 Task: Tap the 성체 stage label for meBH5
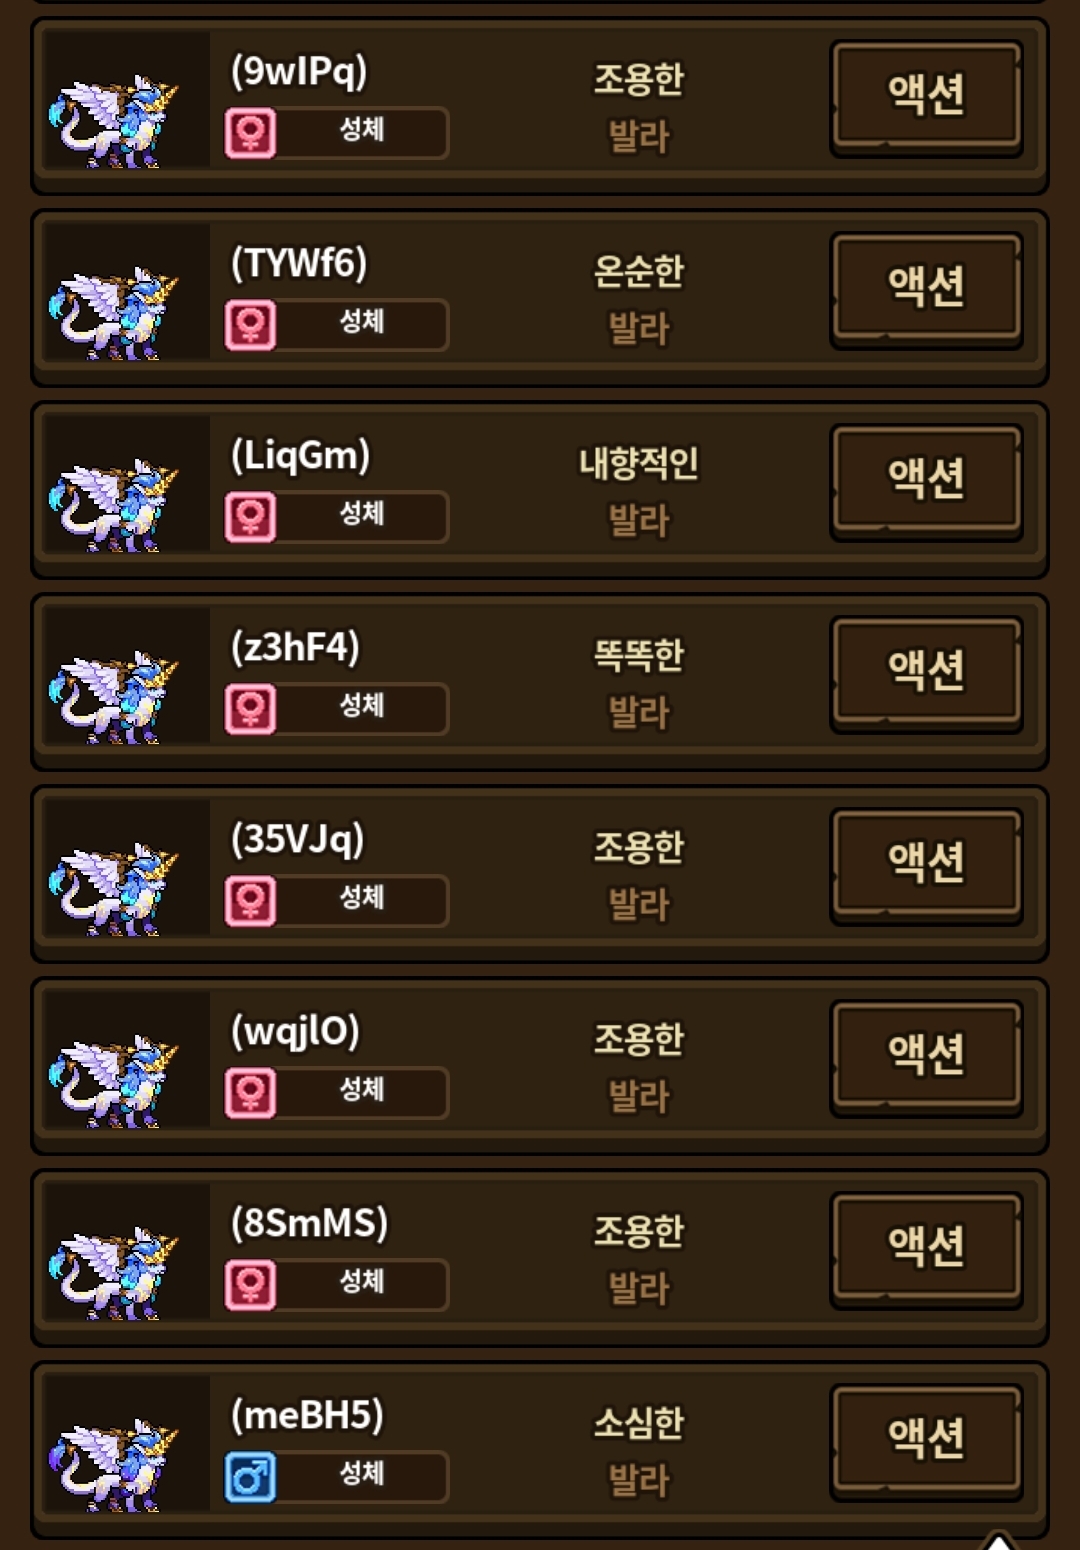point(361,1473)
